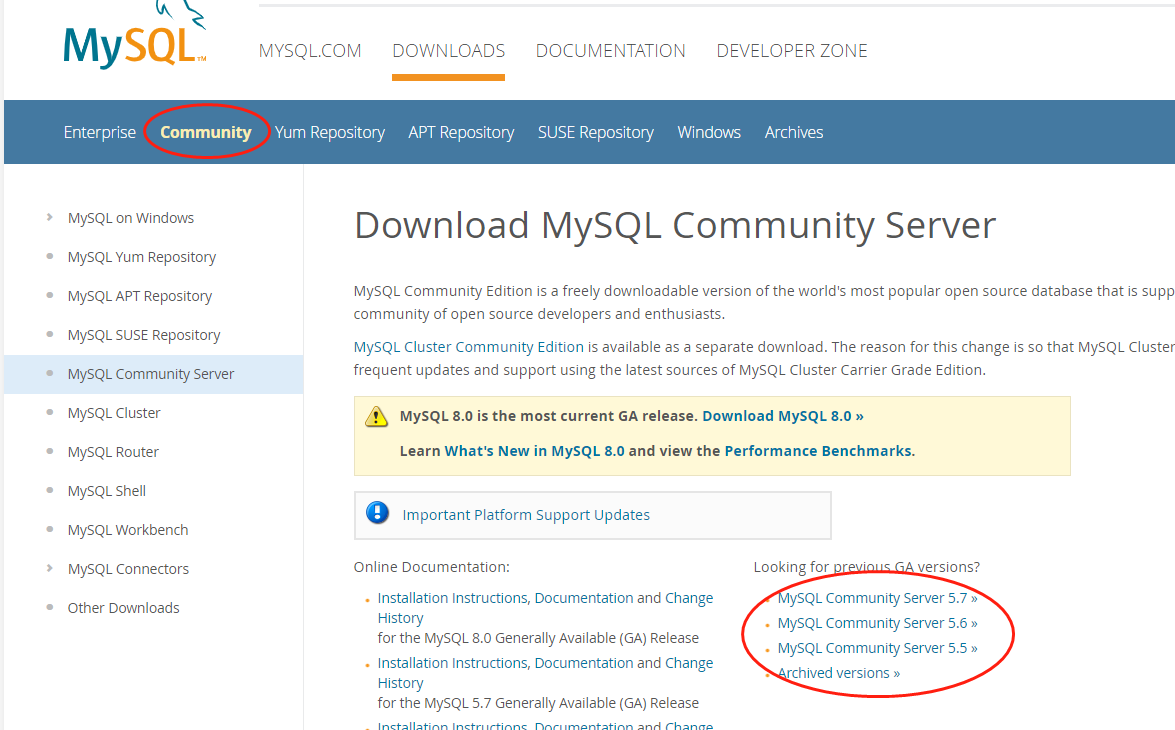
Task: Open Important Platform Support Updates link
Action: tap(526, 515)
